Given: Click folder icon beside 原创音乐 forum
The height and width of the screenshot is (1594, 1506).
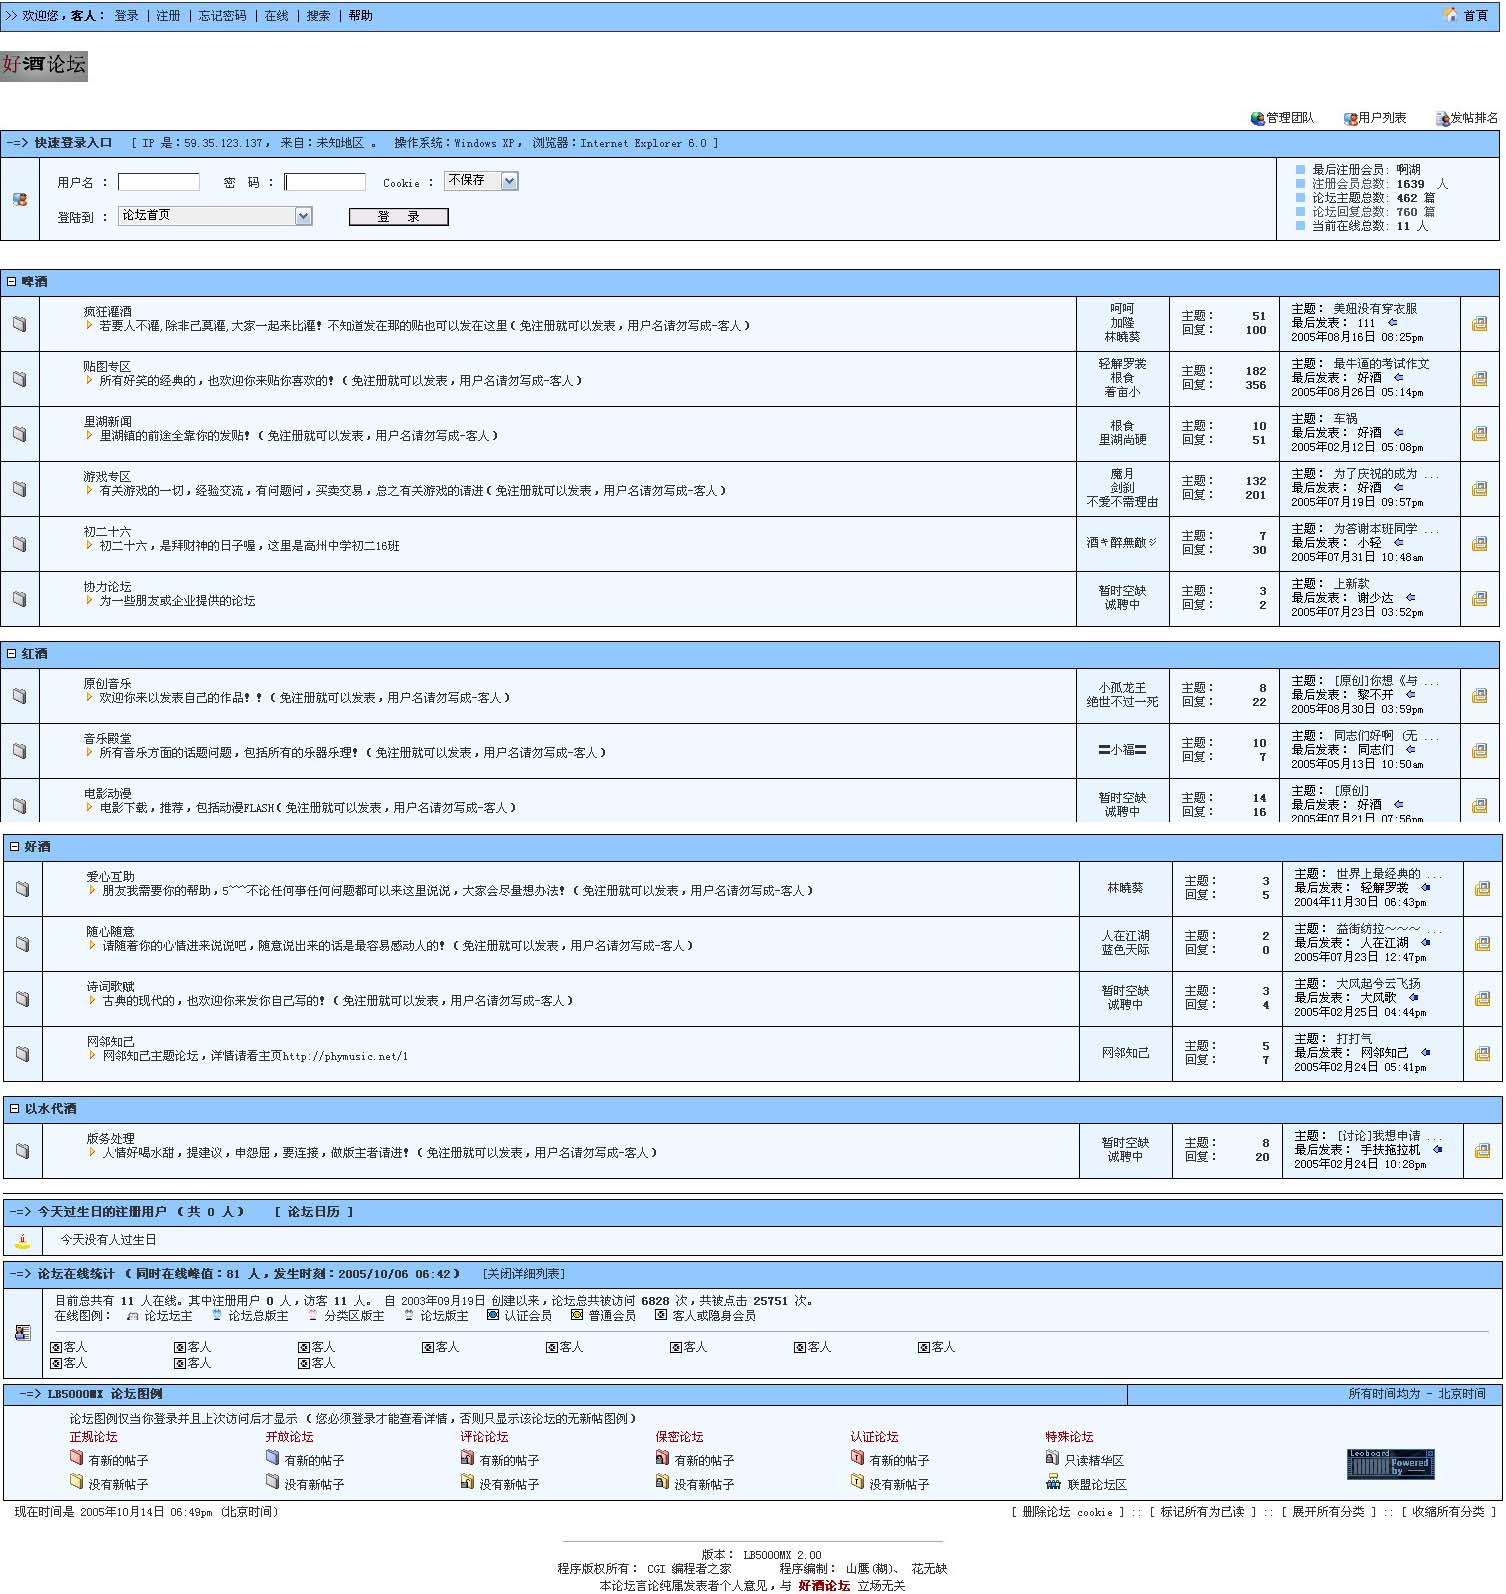Looking at the screenshot, I should tap(20, 696).
